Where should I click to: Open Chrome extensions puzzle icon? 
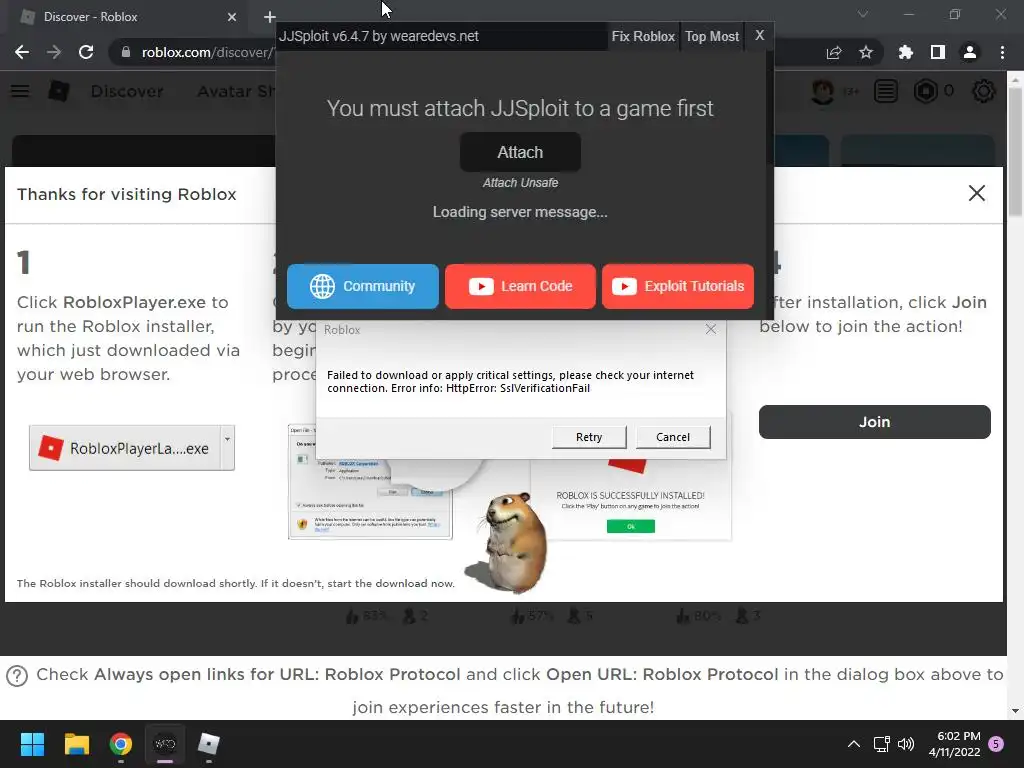coord(905,52)
